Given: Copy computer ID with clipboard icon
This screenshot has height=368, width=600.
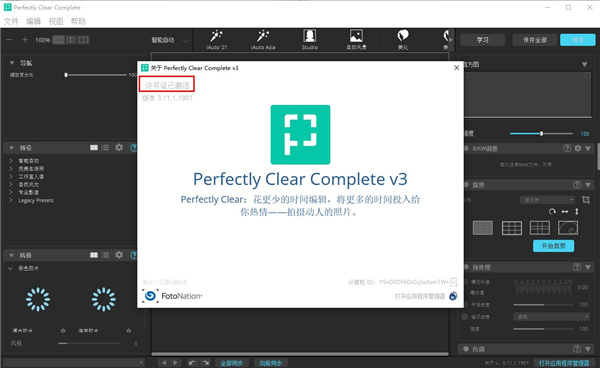Looking at the screenshot, I should pyautogui.click(x=454, y=282).
